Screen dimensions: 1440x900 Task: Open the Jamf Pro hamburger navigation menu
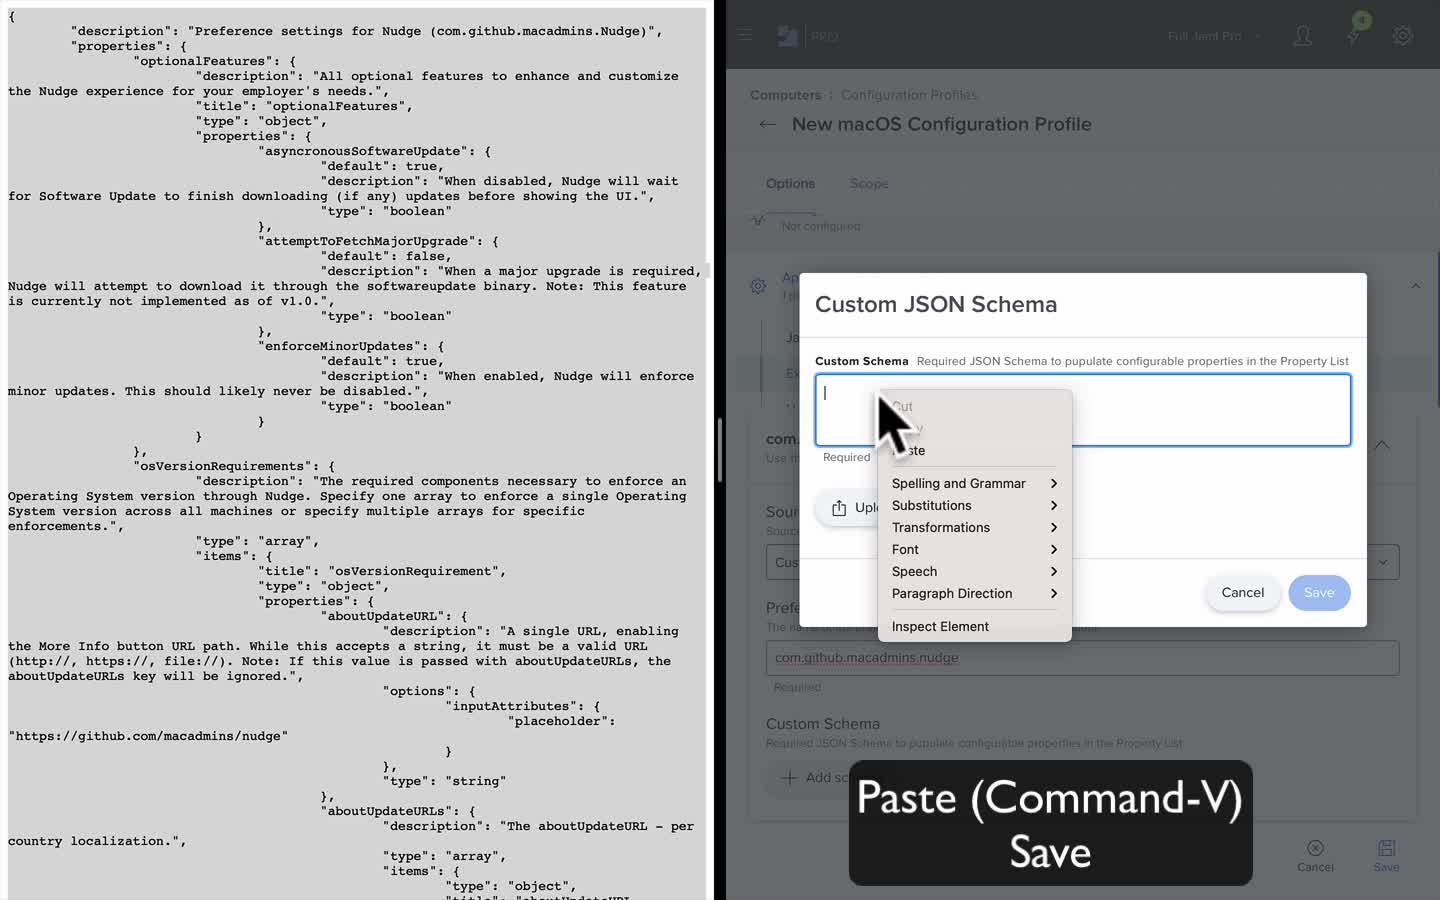745,35
